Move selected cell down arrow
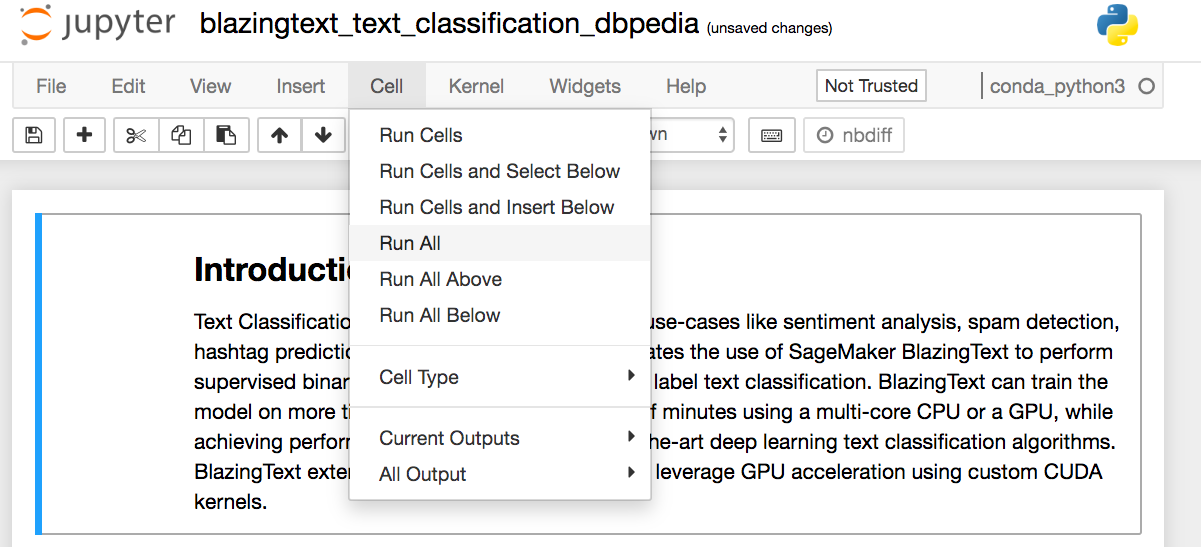The image size is (1201, 547). (x=322, y=135)
